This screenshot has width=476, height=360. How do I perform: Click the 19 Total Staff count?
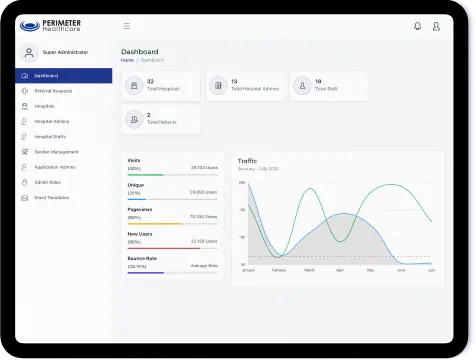point(318,81)
